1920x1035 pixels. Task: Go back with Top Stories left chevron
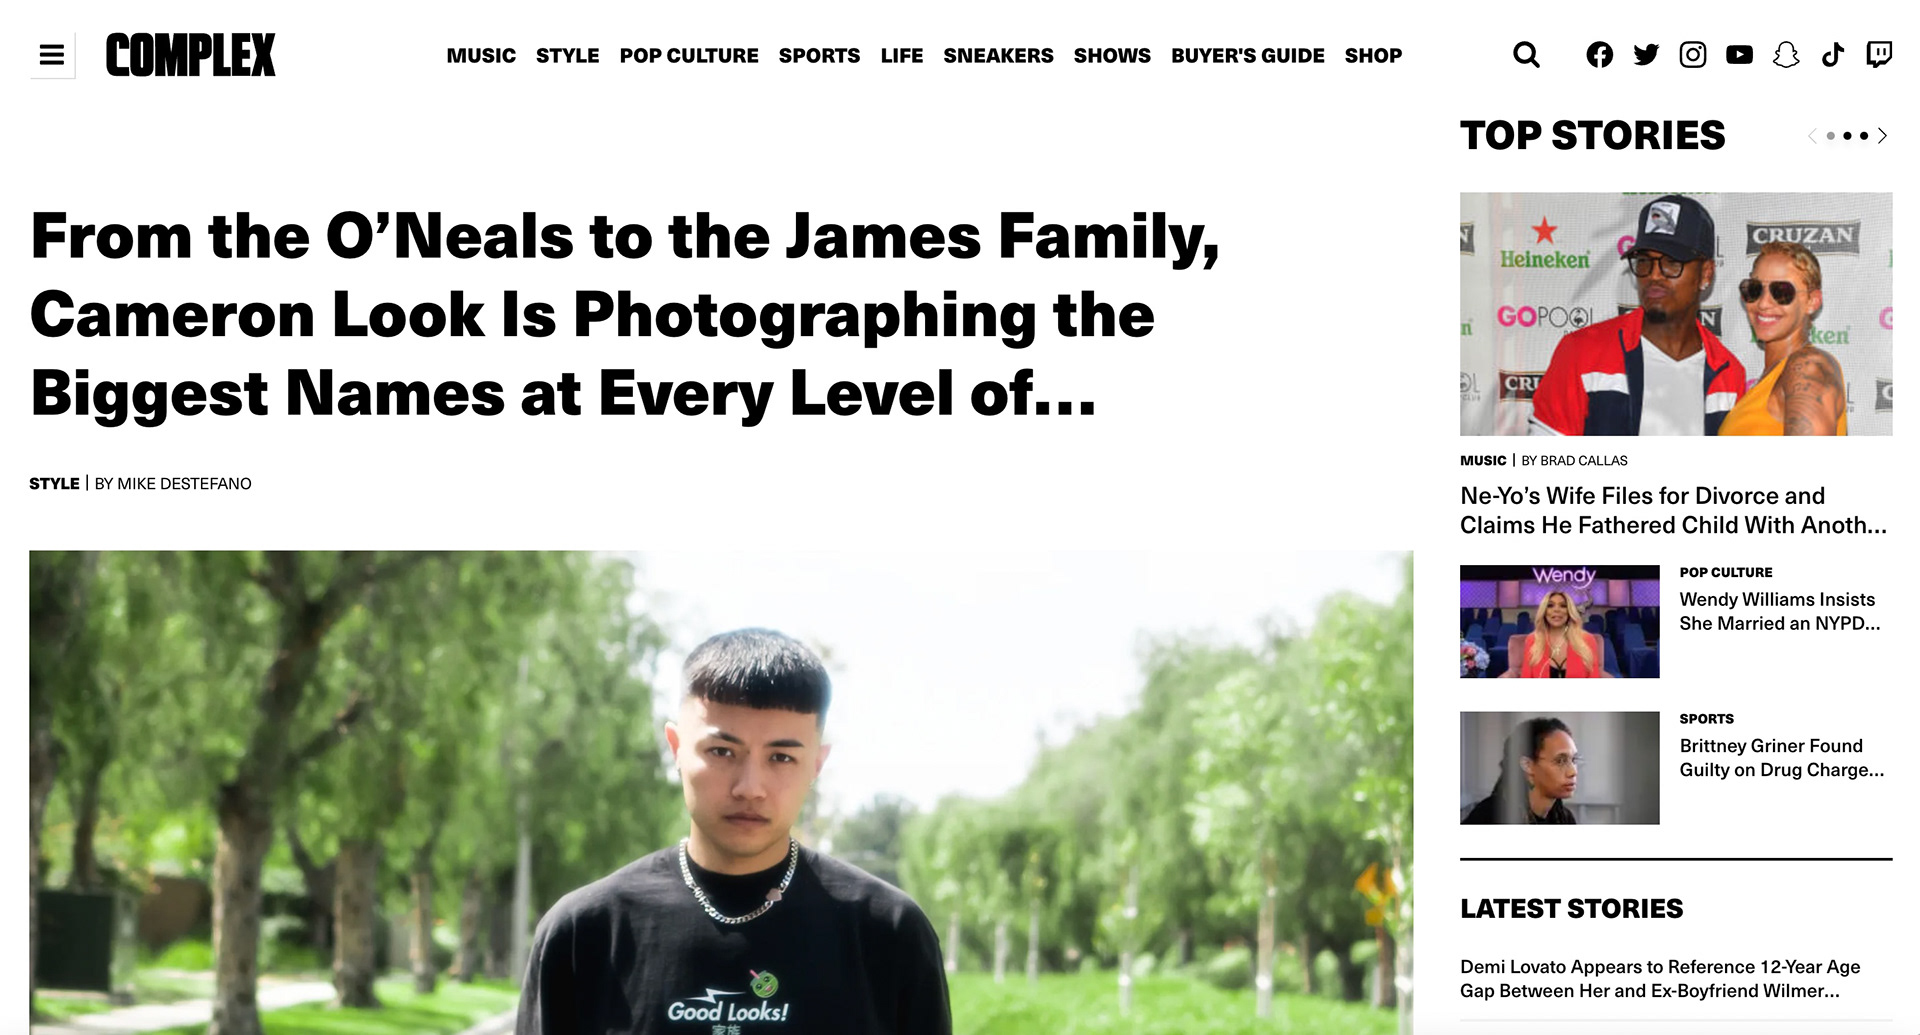[x=1811, y=136]
